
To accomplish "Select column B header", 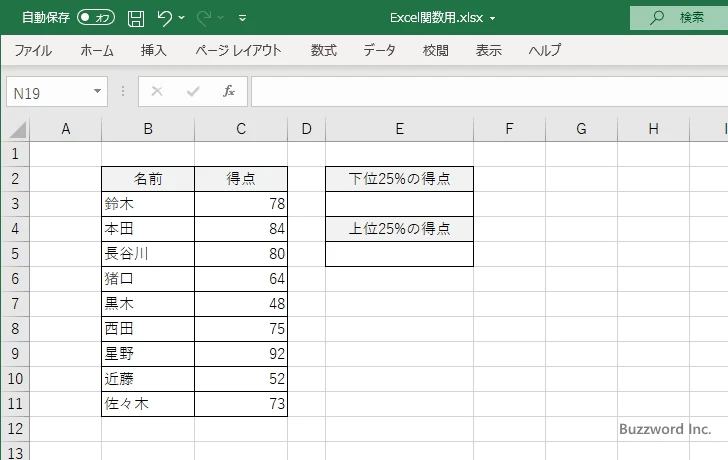I will point(148,129).
